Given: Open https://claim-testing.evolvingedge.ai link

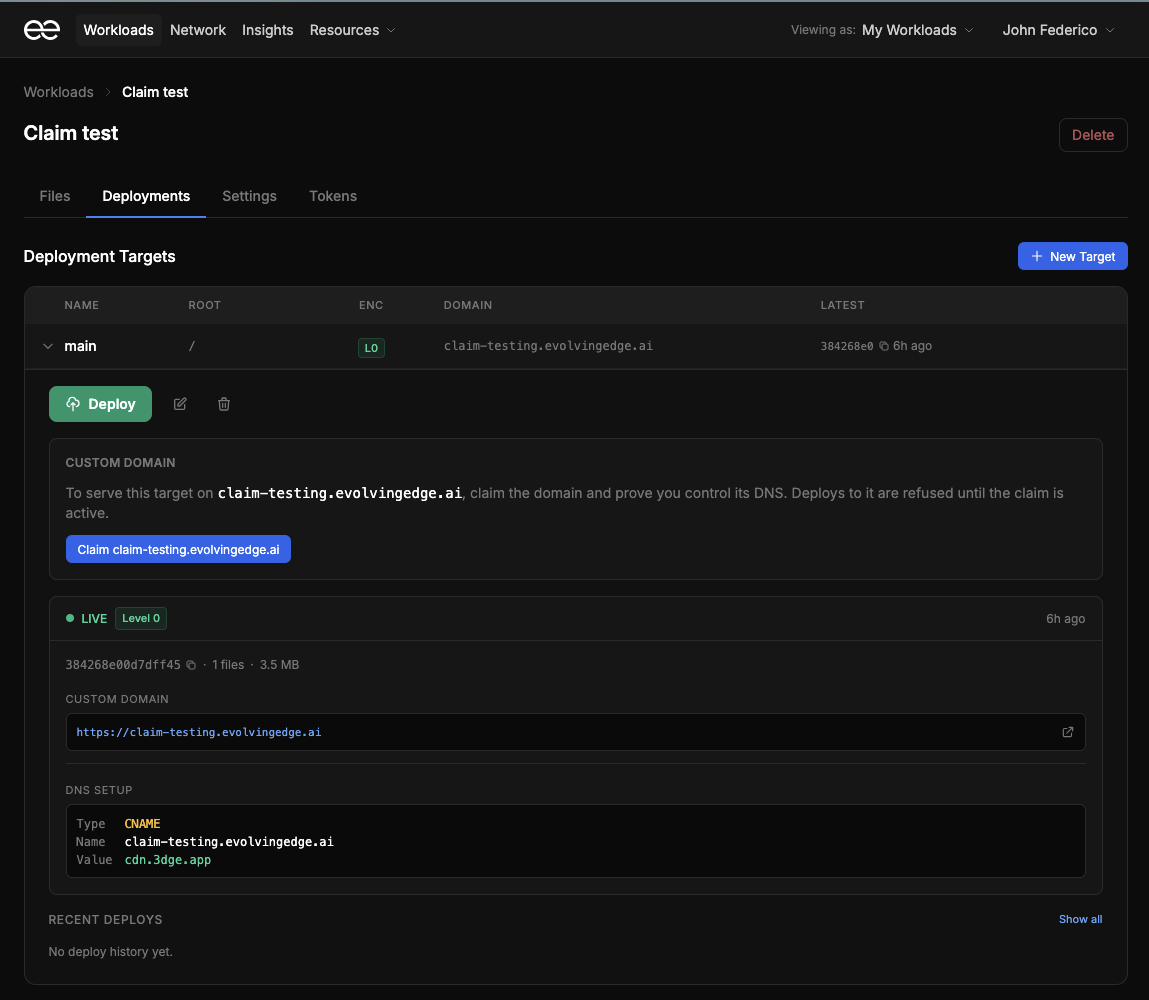Looking at the screenshot, I should pyautogui.click(x=199, y=732).
